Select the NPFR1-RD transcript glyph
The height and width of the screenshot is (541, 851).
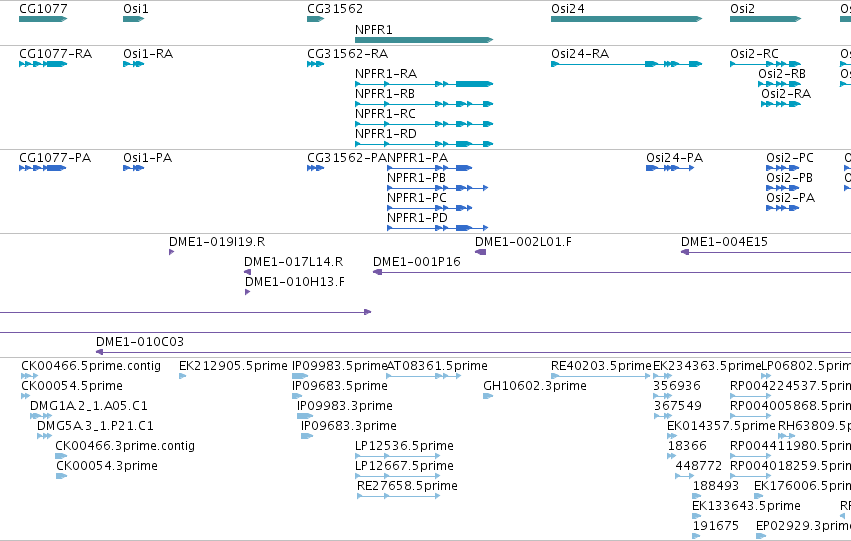click(x=424, y=144)
